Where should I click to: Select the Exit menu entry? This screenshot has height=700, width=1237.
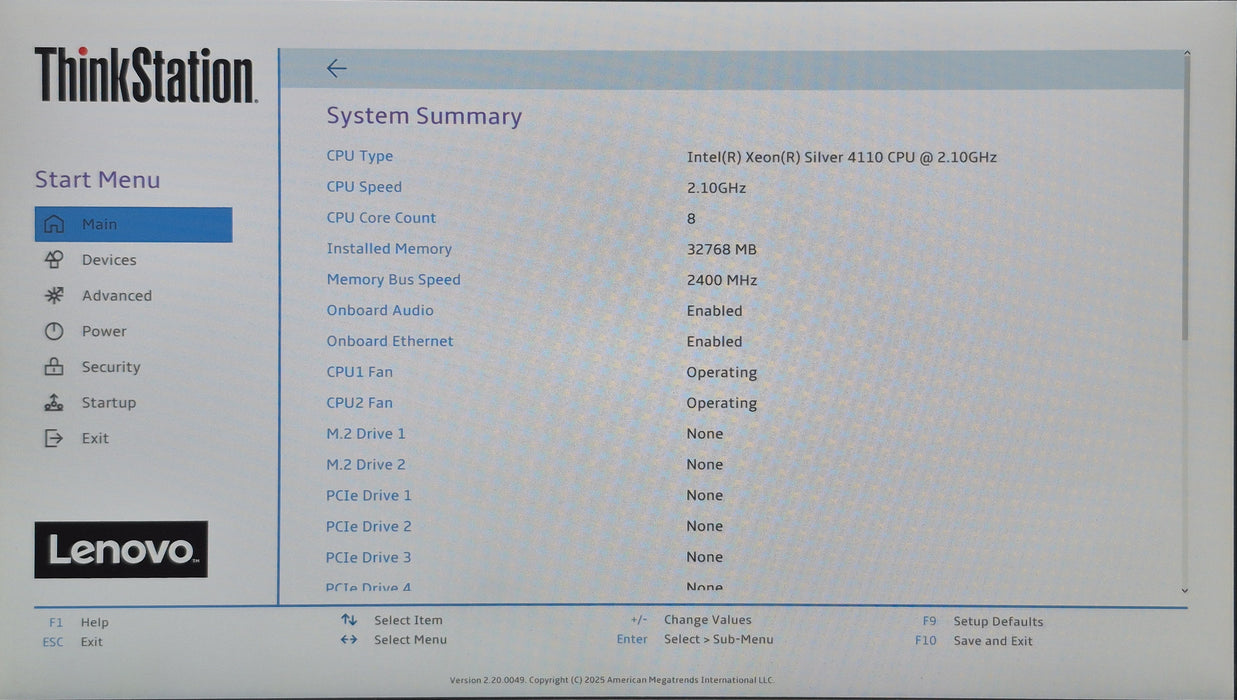point(95,437)
